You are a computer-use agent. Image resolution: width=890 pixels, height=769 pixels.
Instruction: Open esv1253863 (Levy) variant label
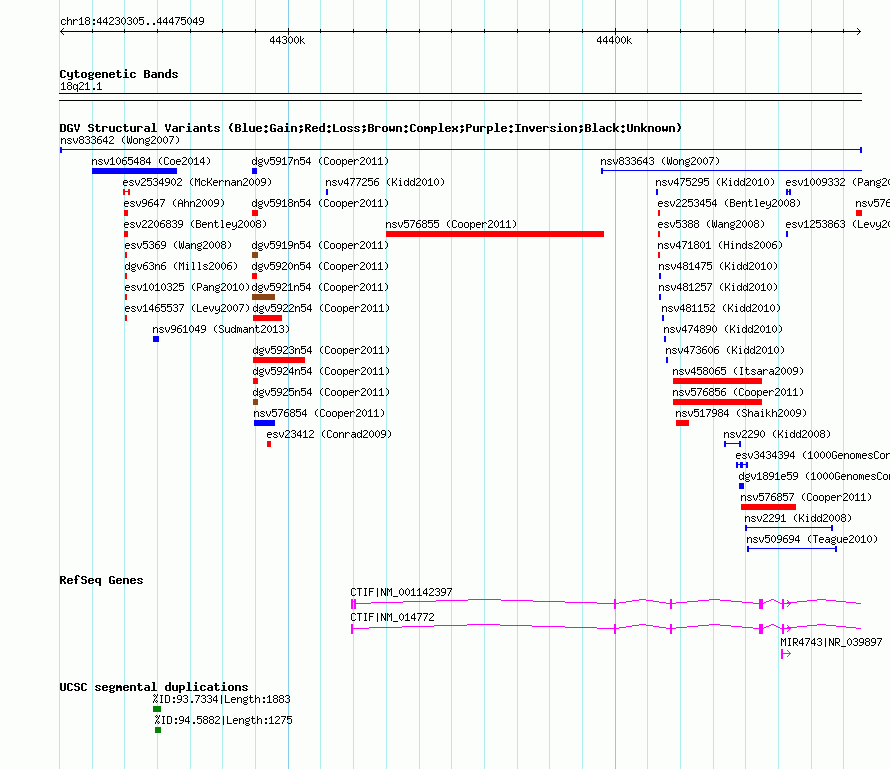838,224
